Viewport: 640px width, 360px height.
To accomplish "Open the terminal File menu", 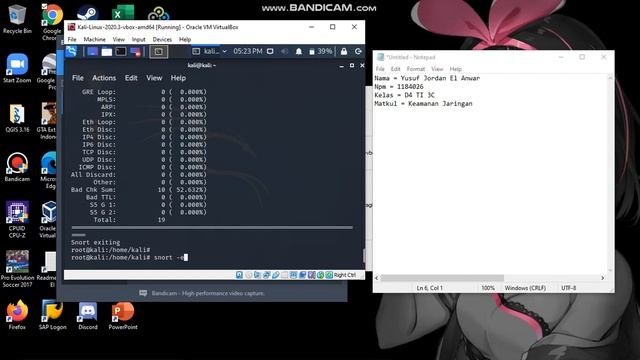I will coord(78,78).
